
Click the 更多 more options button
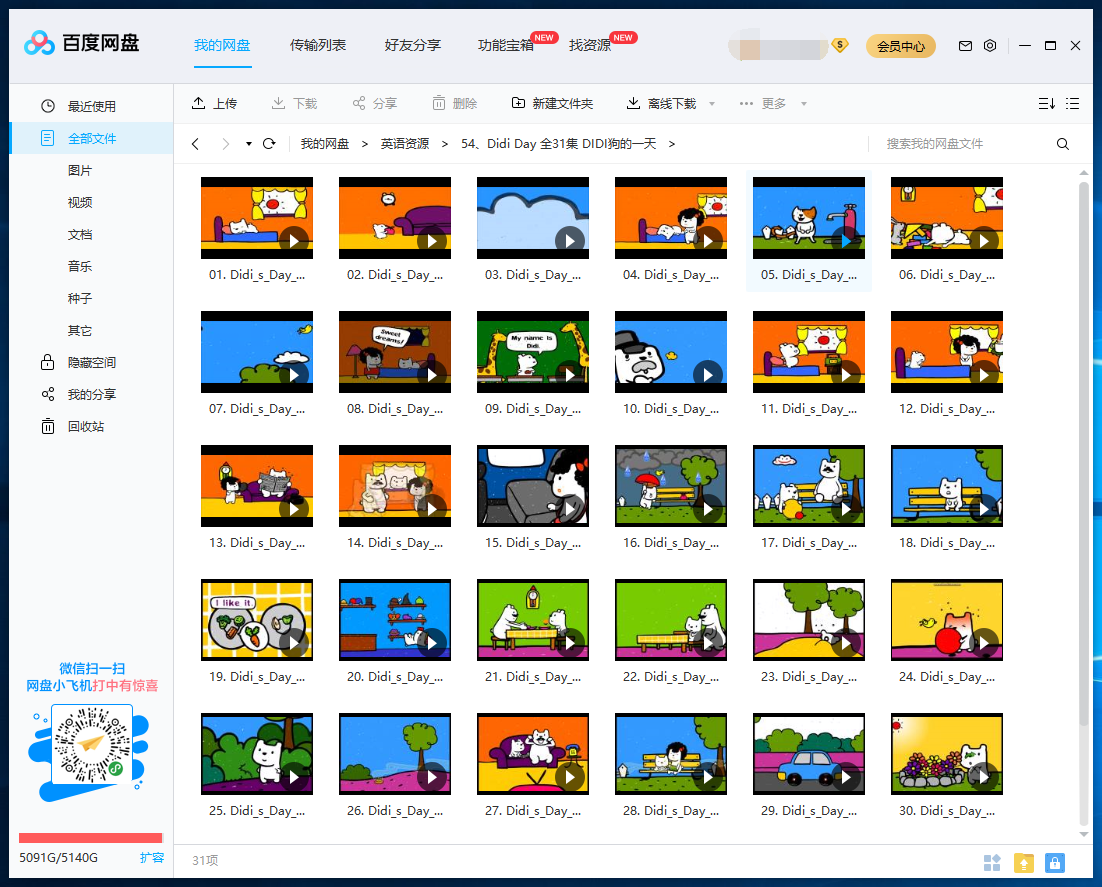(x=763, y=104)
